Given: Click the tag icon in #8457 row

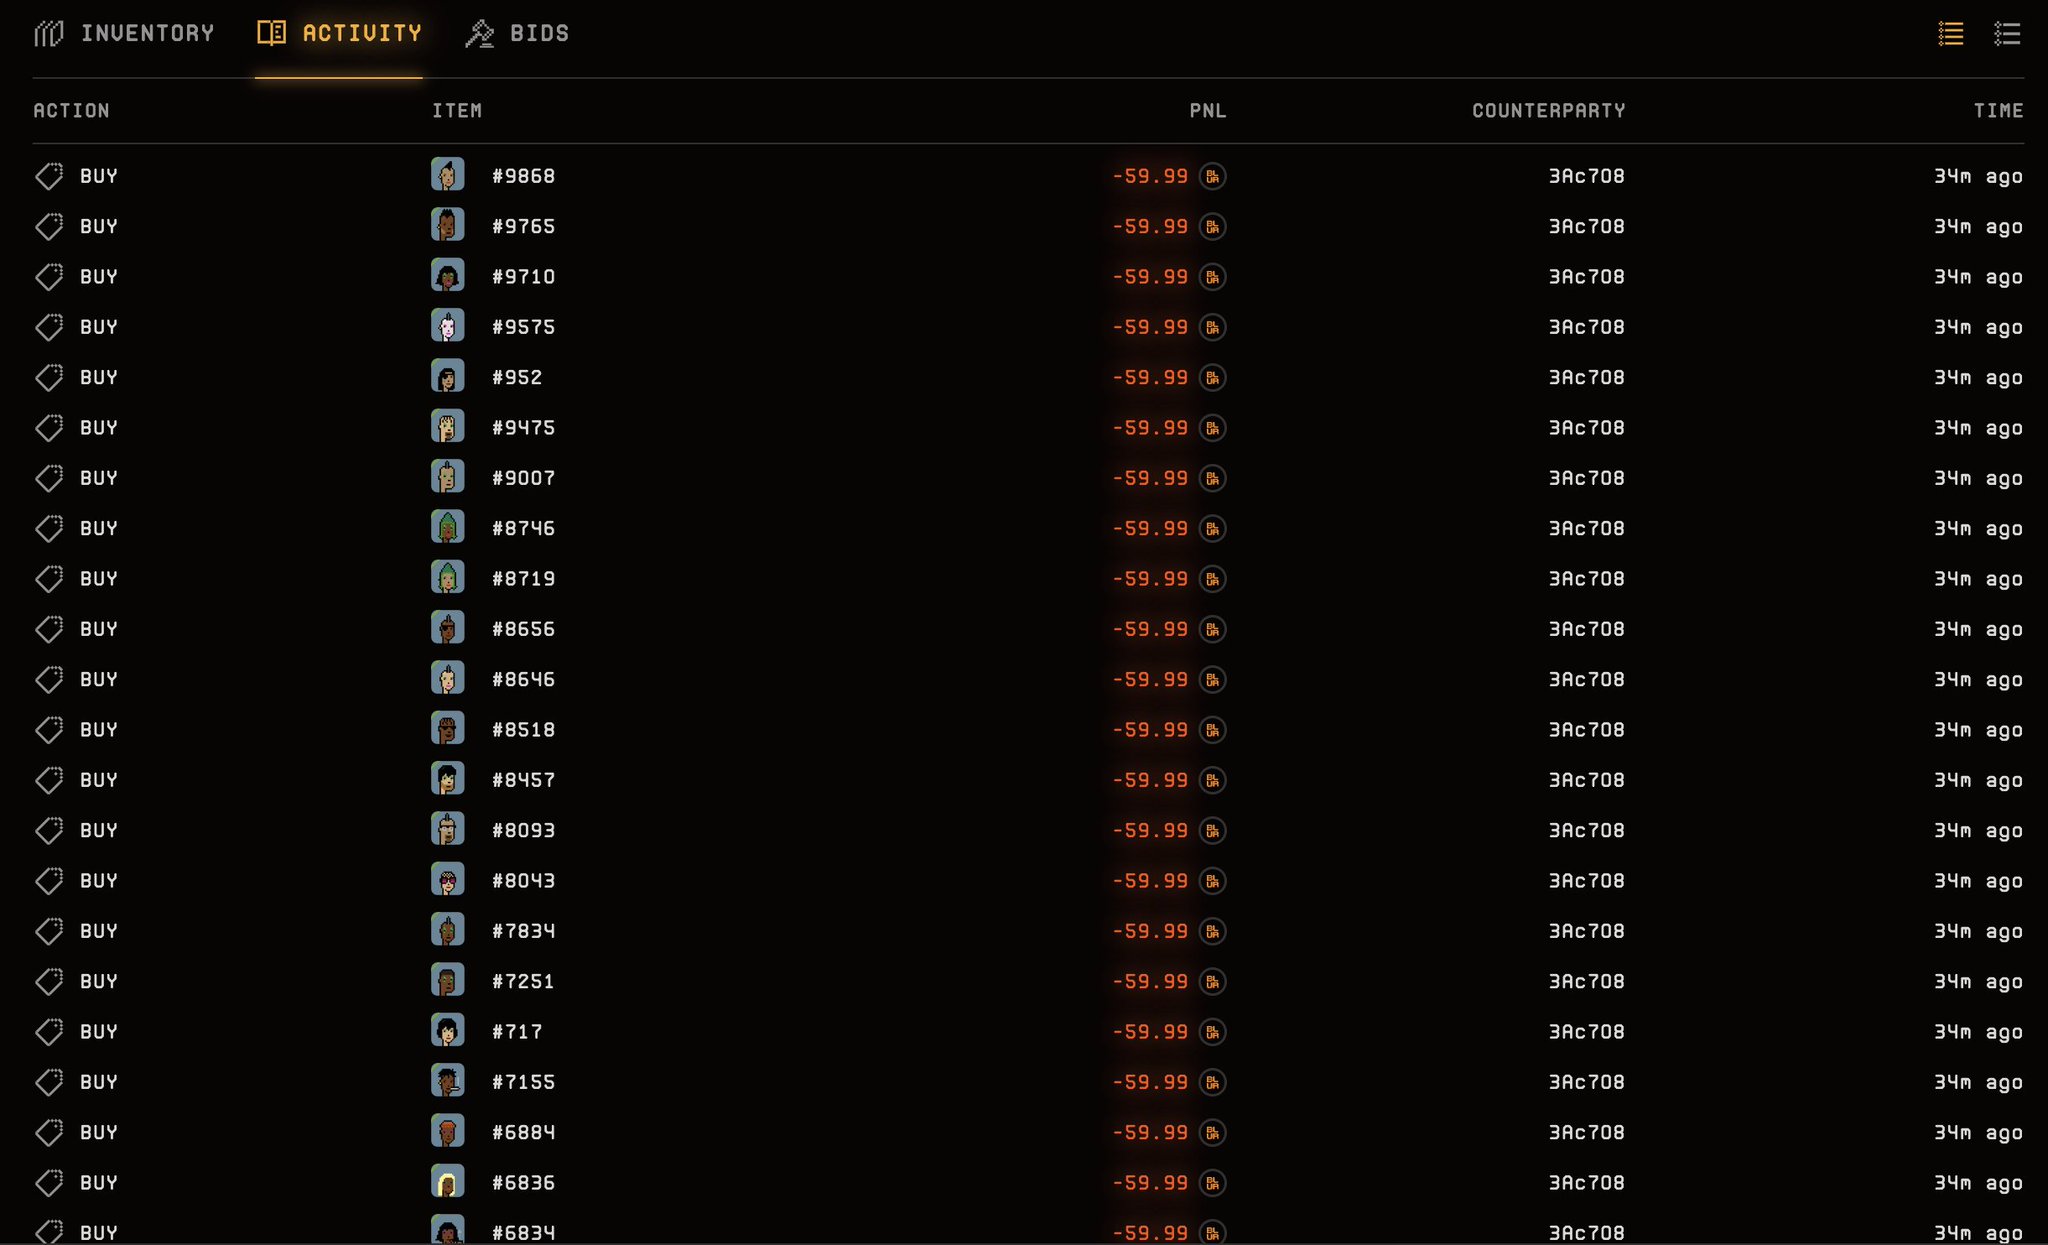Looking at the screenshot, I should pos(49,780).
